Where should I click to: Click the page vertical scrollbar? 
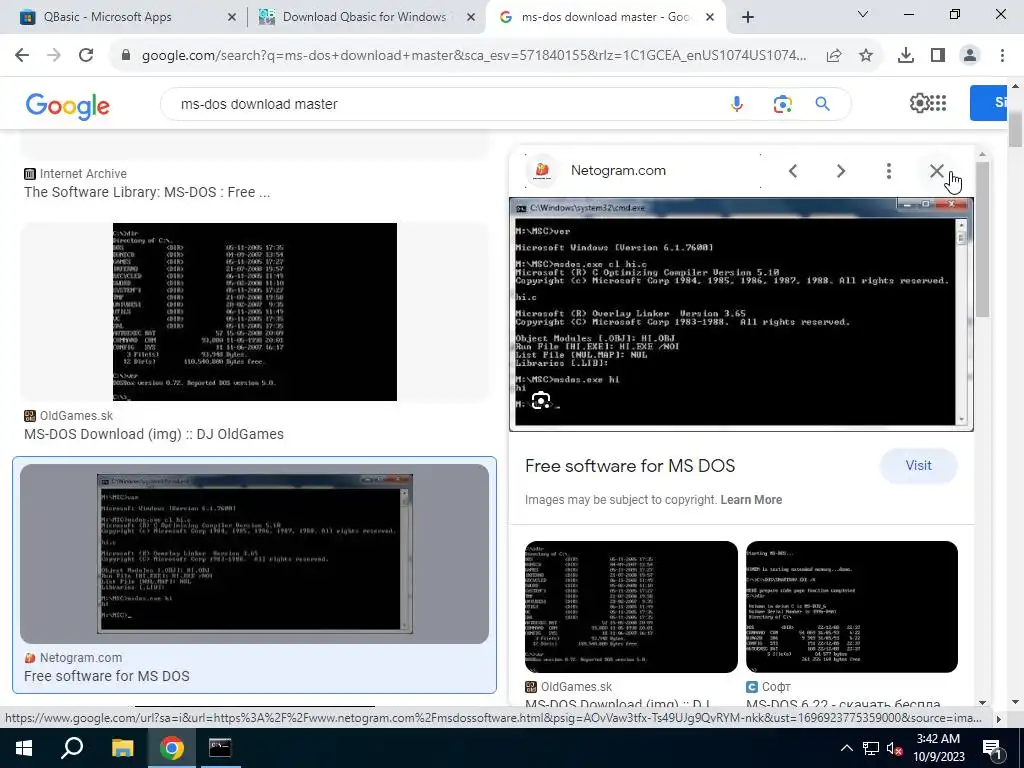[x=1016, y=129]
